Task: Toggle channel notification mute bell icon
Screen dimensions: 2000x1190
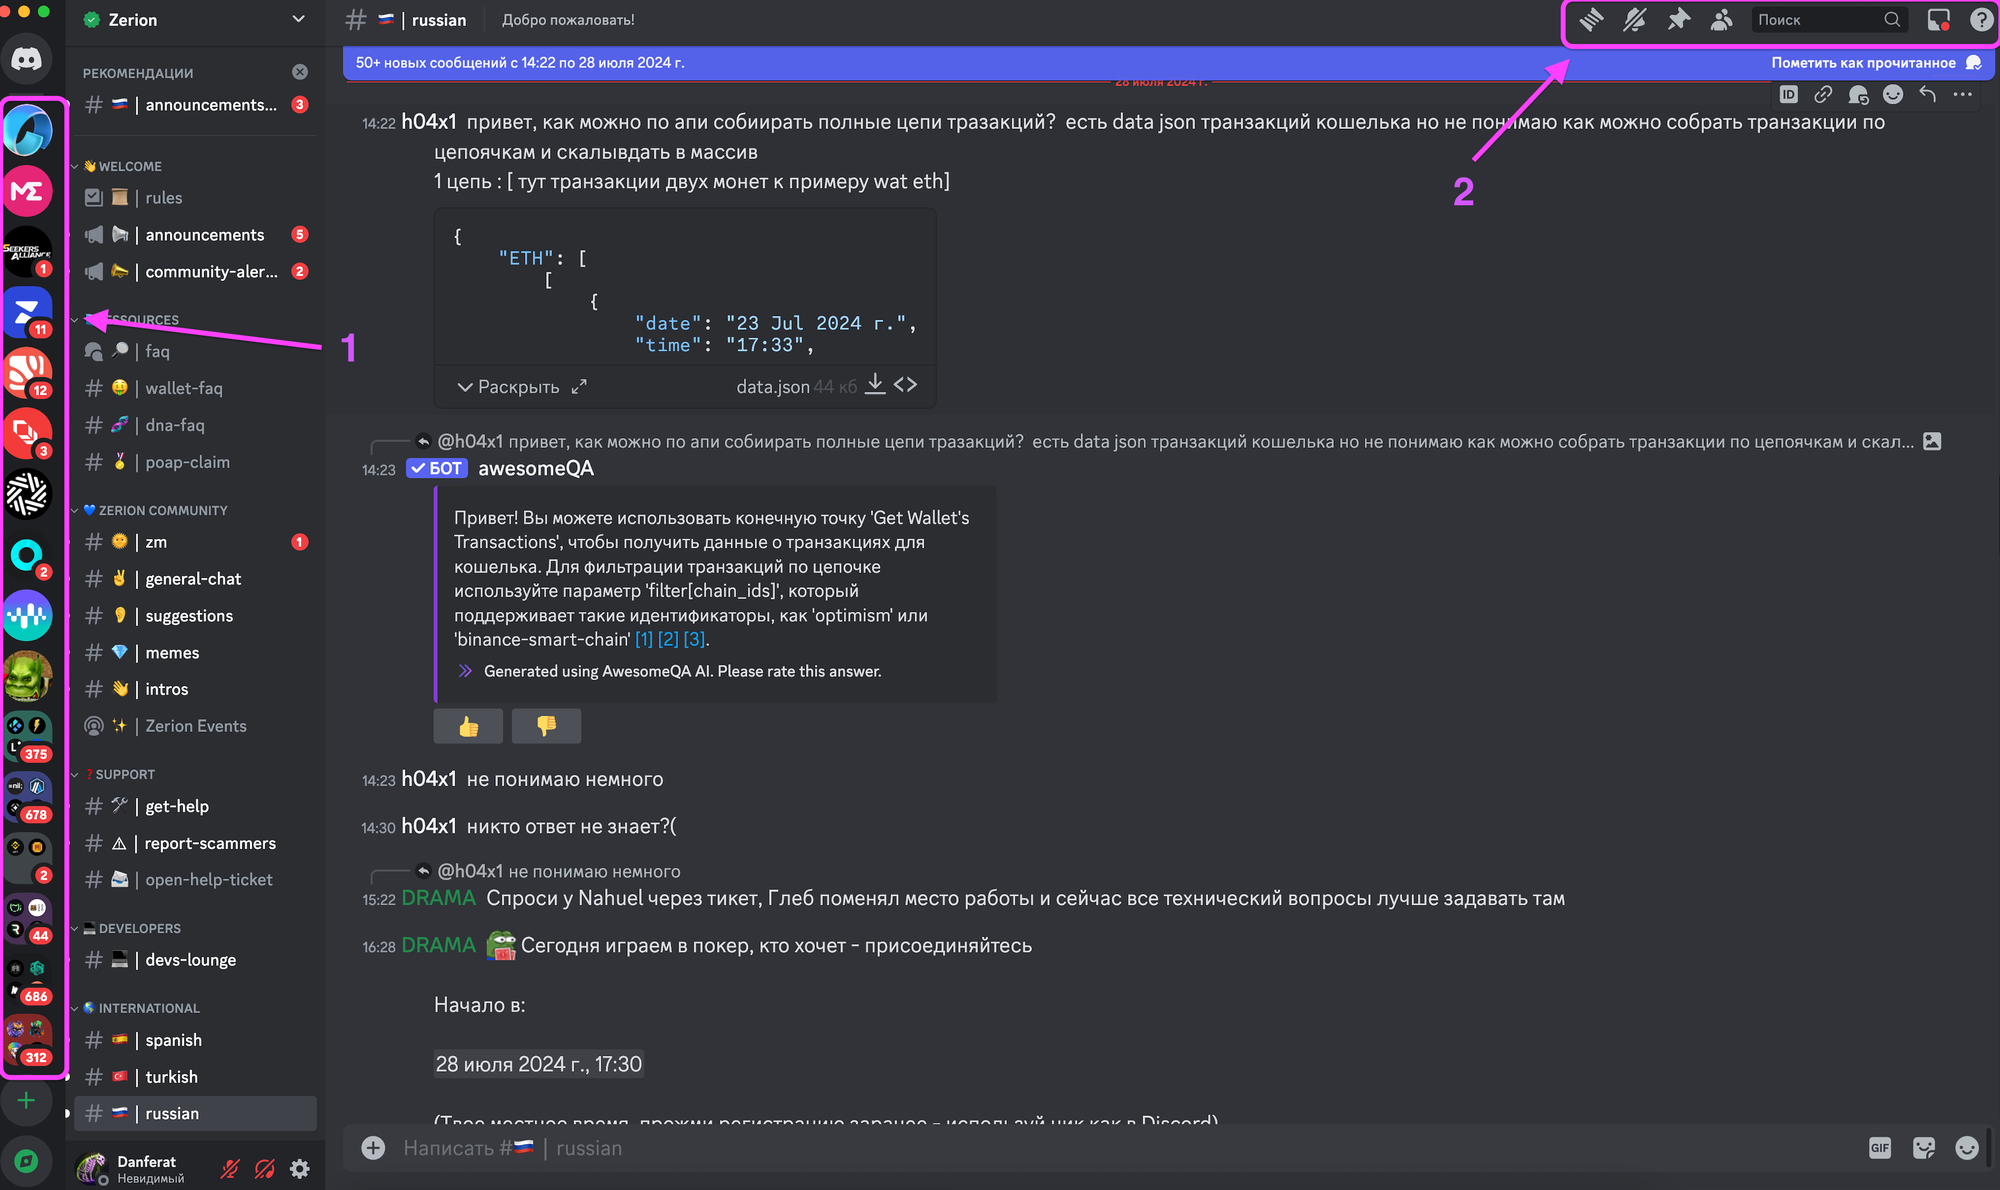Action: coord(1635,20)
